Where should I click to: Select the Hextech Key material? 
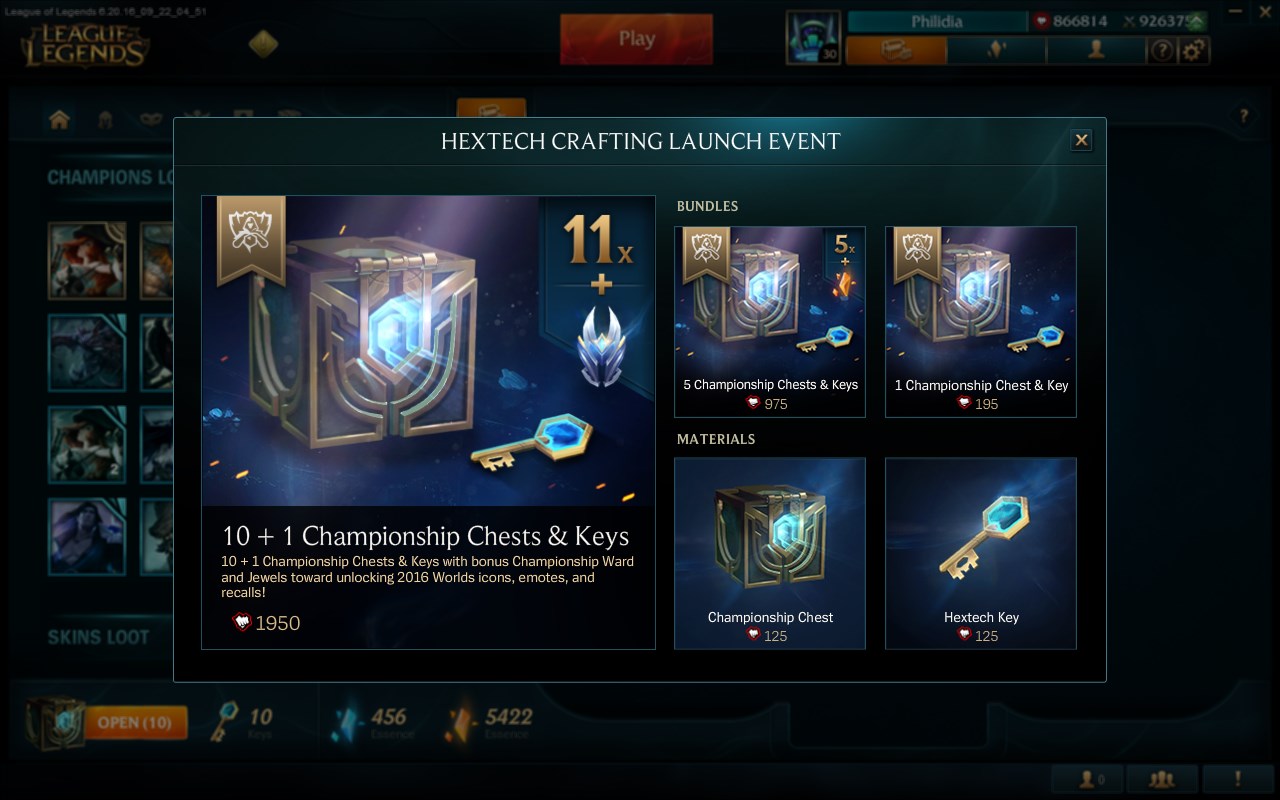[981, 553]
